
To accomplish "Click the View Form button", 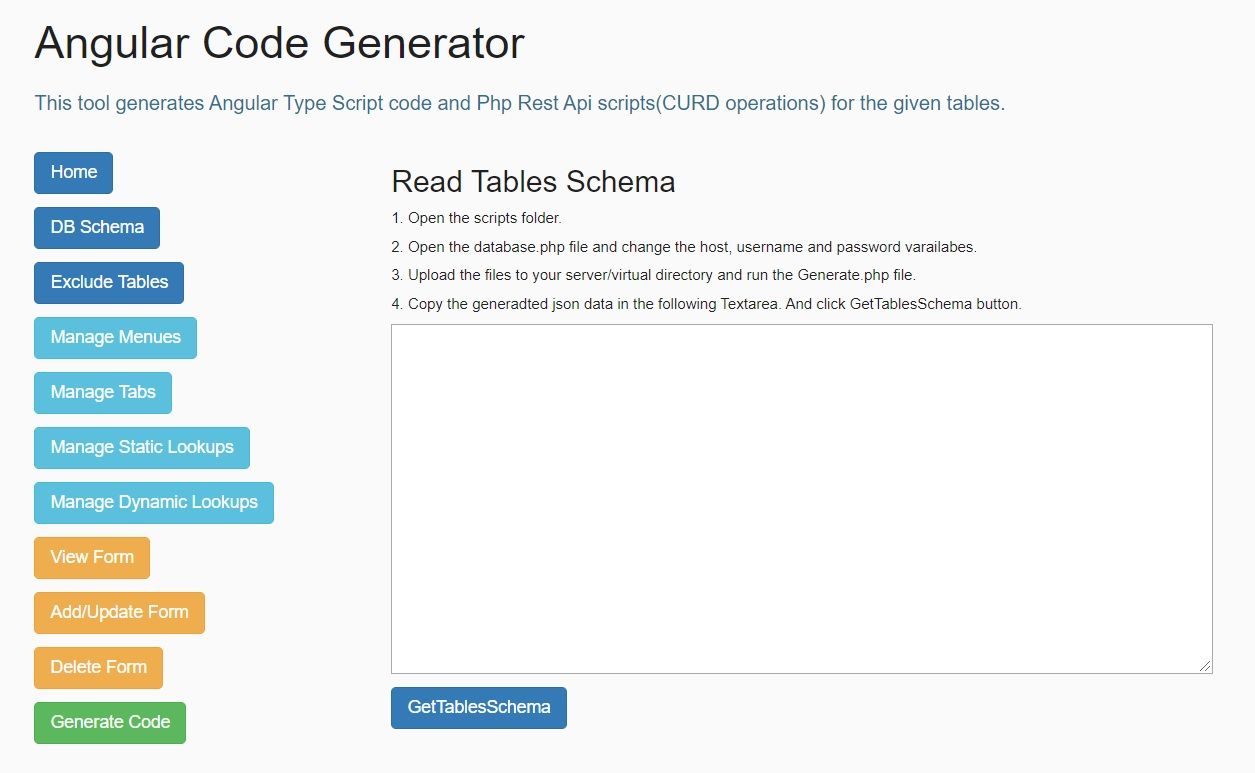I will (x=92, y=558).
